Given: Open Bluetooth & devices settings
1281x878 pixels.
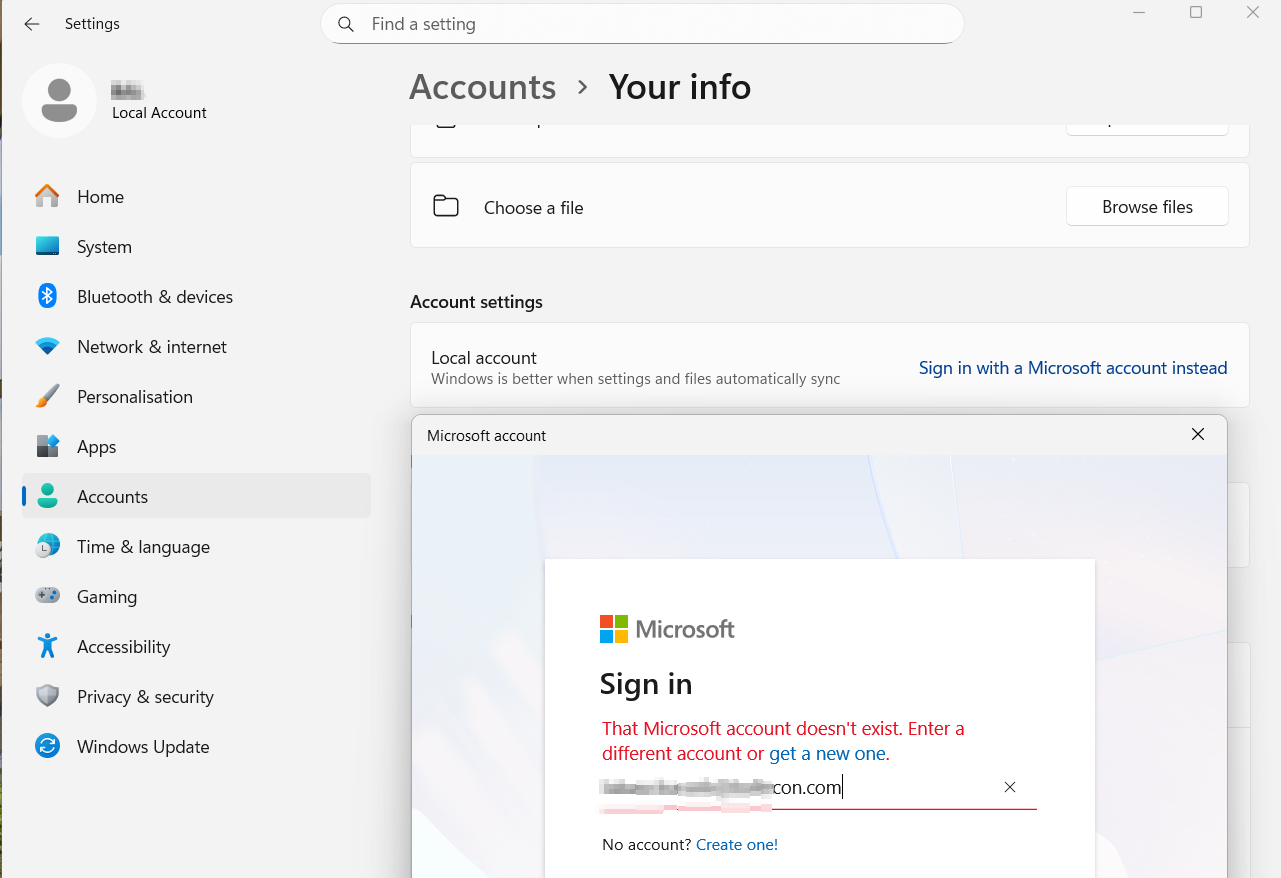Looking at the screenshot, I should point(196,297).
